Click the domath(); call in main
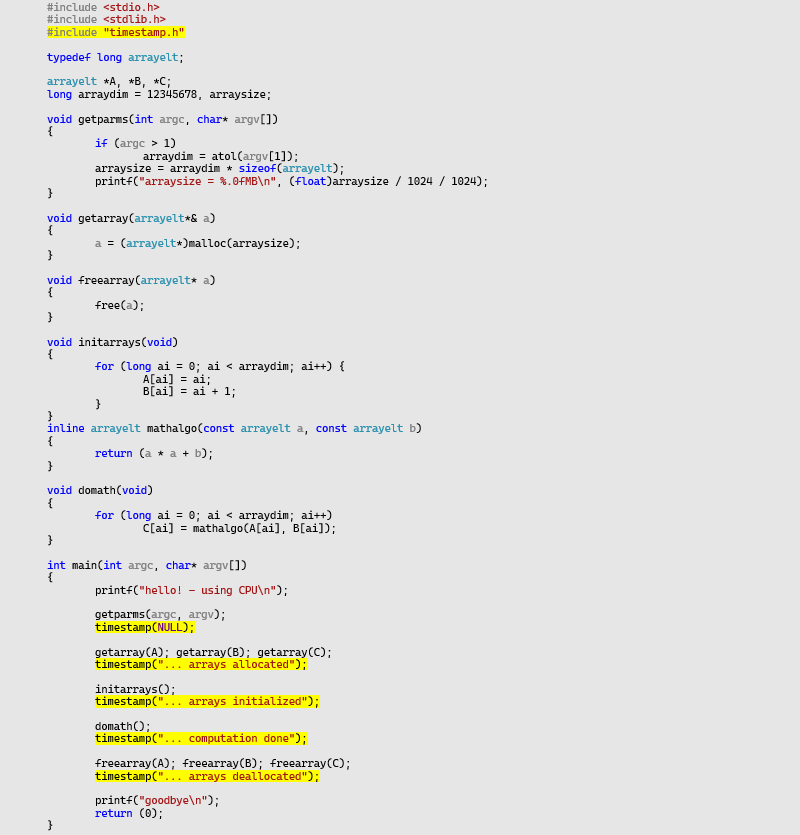The width and height of the screenshot is (800, 835). (123, 726)
